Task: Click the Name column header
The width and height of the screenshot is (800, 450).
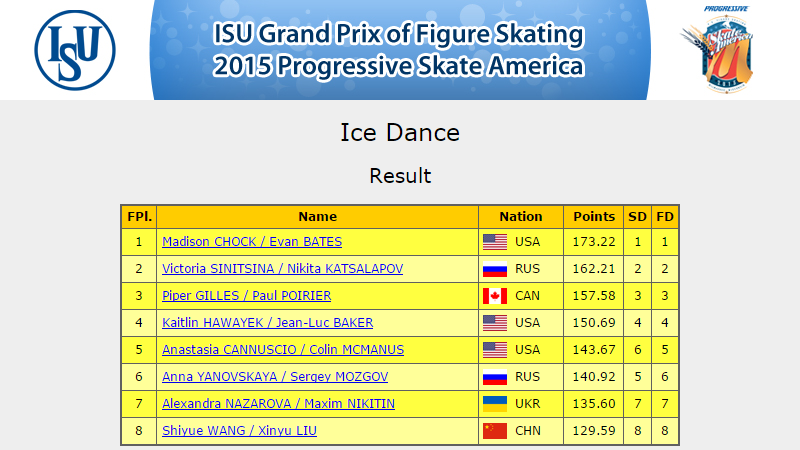Action: click(317, 217)
